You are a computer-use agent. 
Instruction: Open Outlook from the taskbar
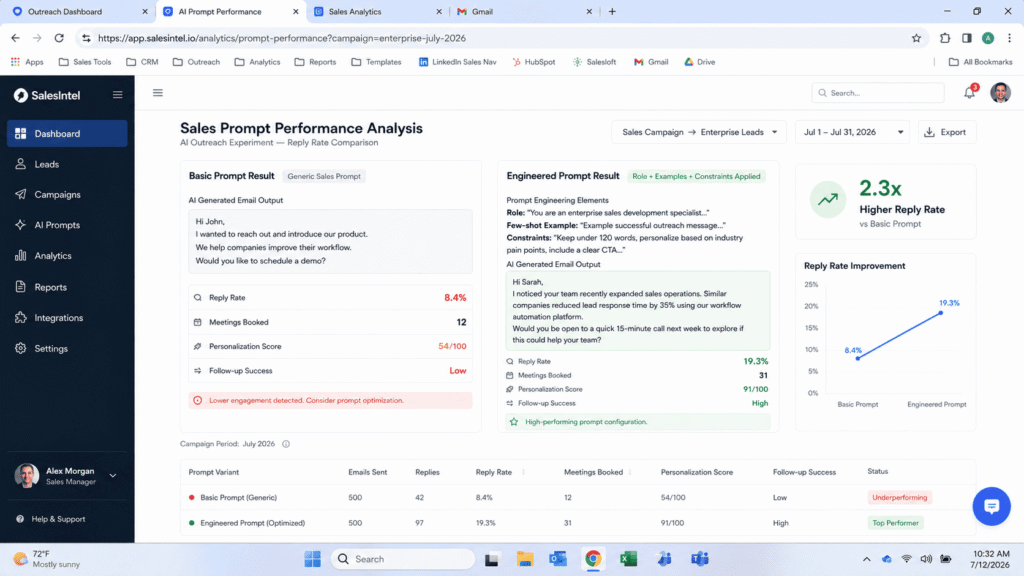[x=558, y=559]
